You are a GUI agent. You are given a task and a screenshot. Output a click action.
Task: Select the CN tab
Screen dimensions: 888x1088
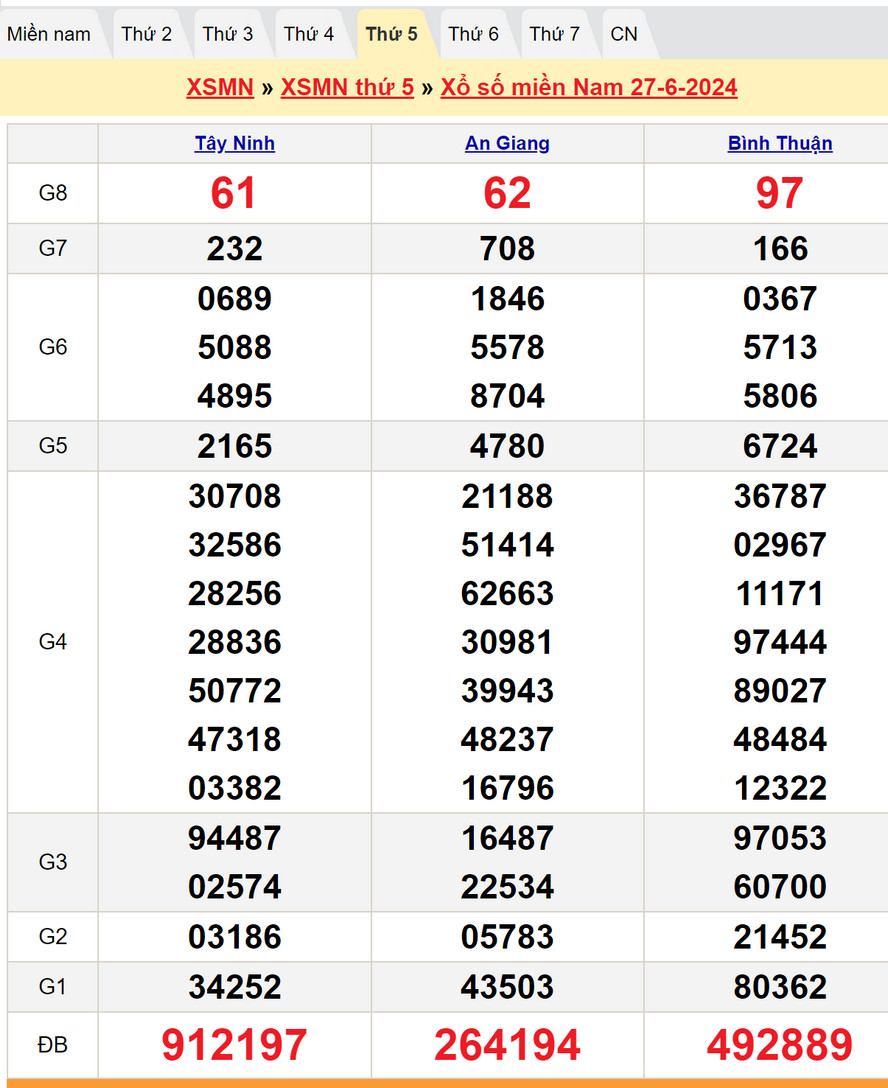click(x=624, y=34)
